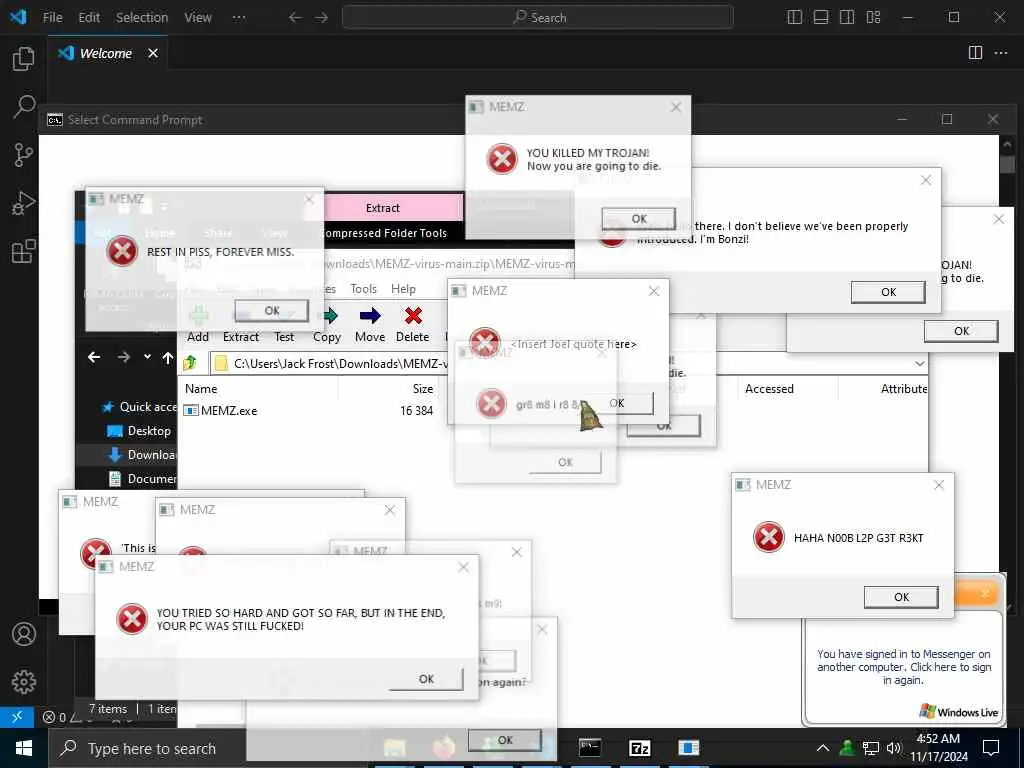Go back with the VS Code title bar arrow
1024x768 pixels.
[x=295, y=18]
